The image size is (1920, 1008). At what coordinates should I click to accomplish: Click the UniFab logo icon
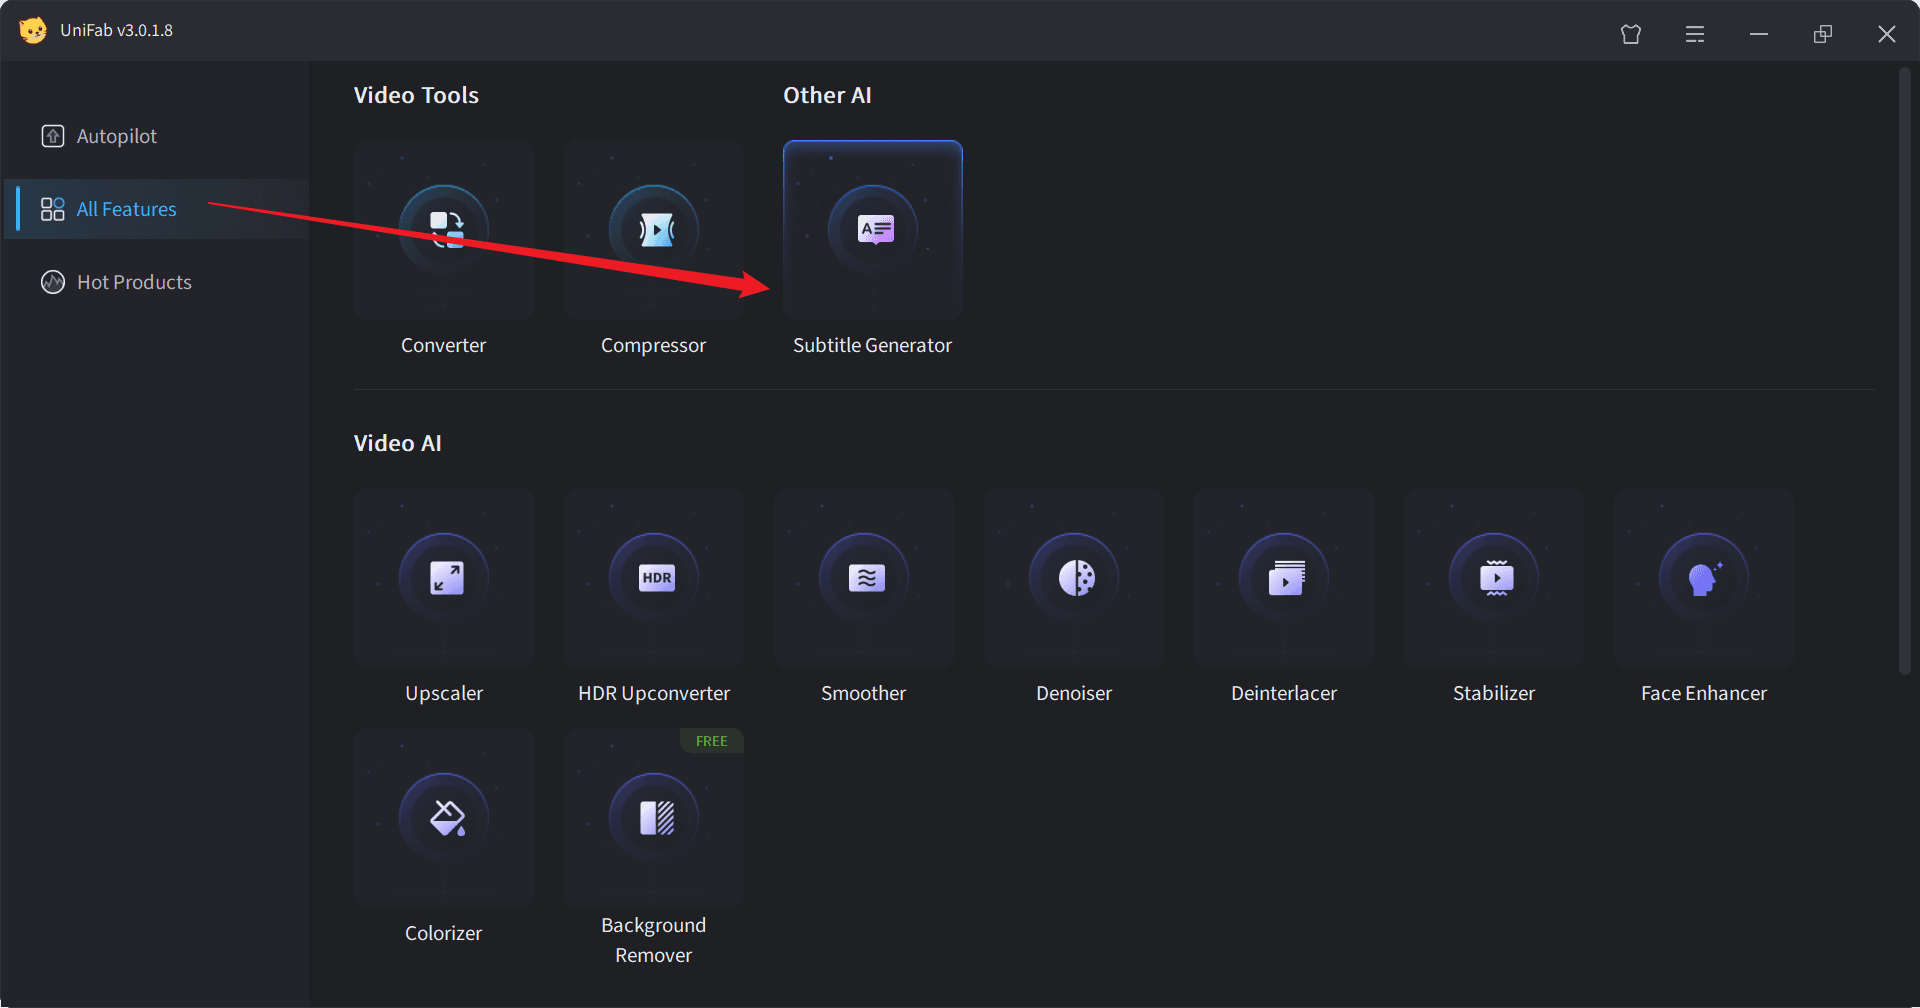click(x=33, y=30)
